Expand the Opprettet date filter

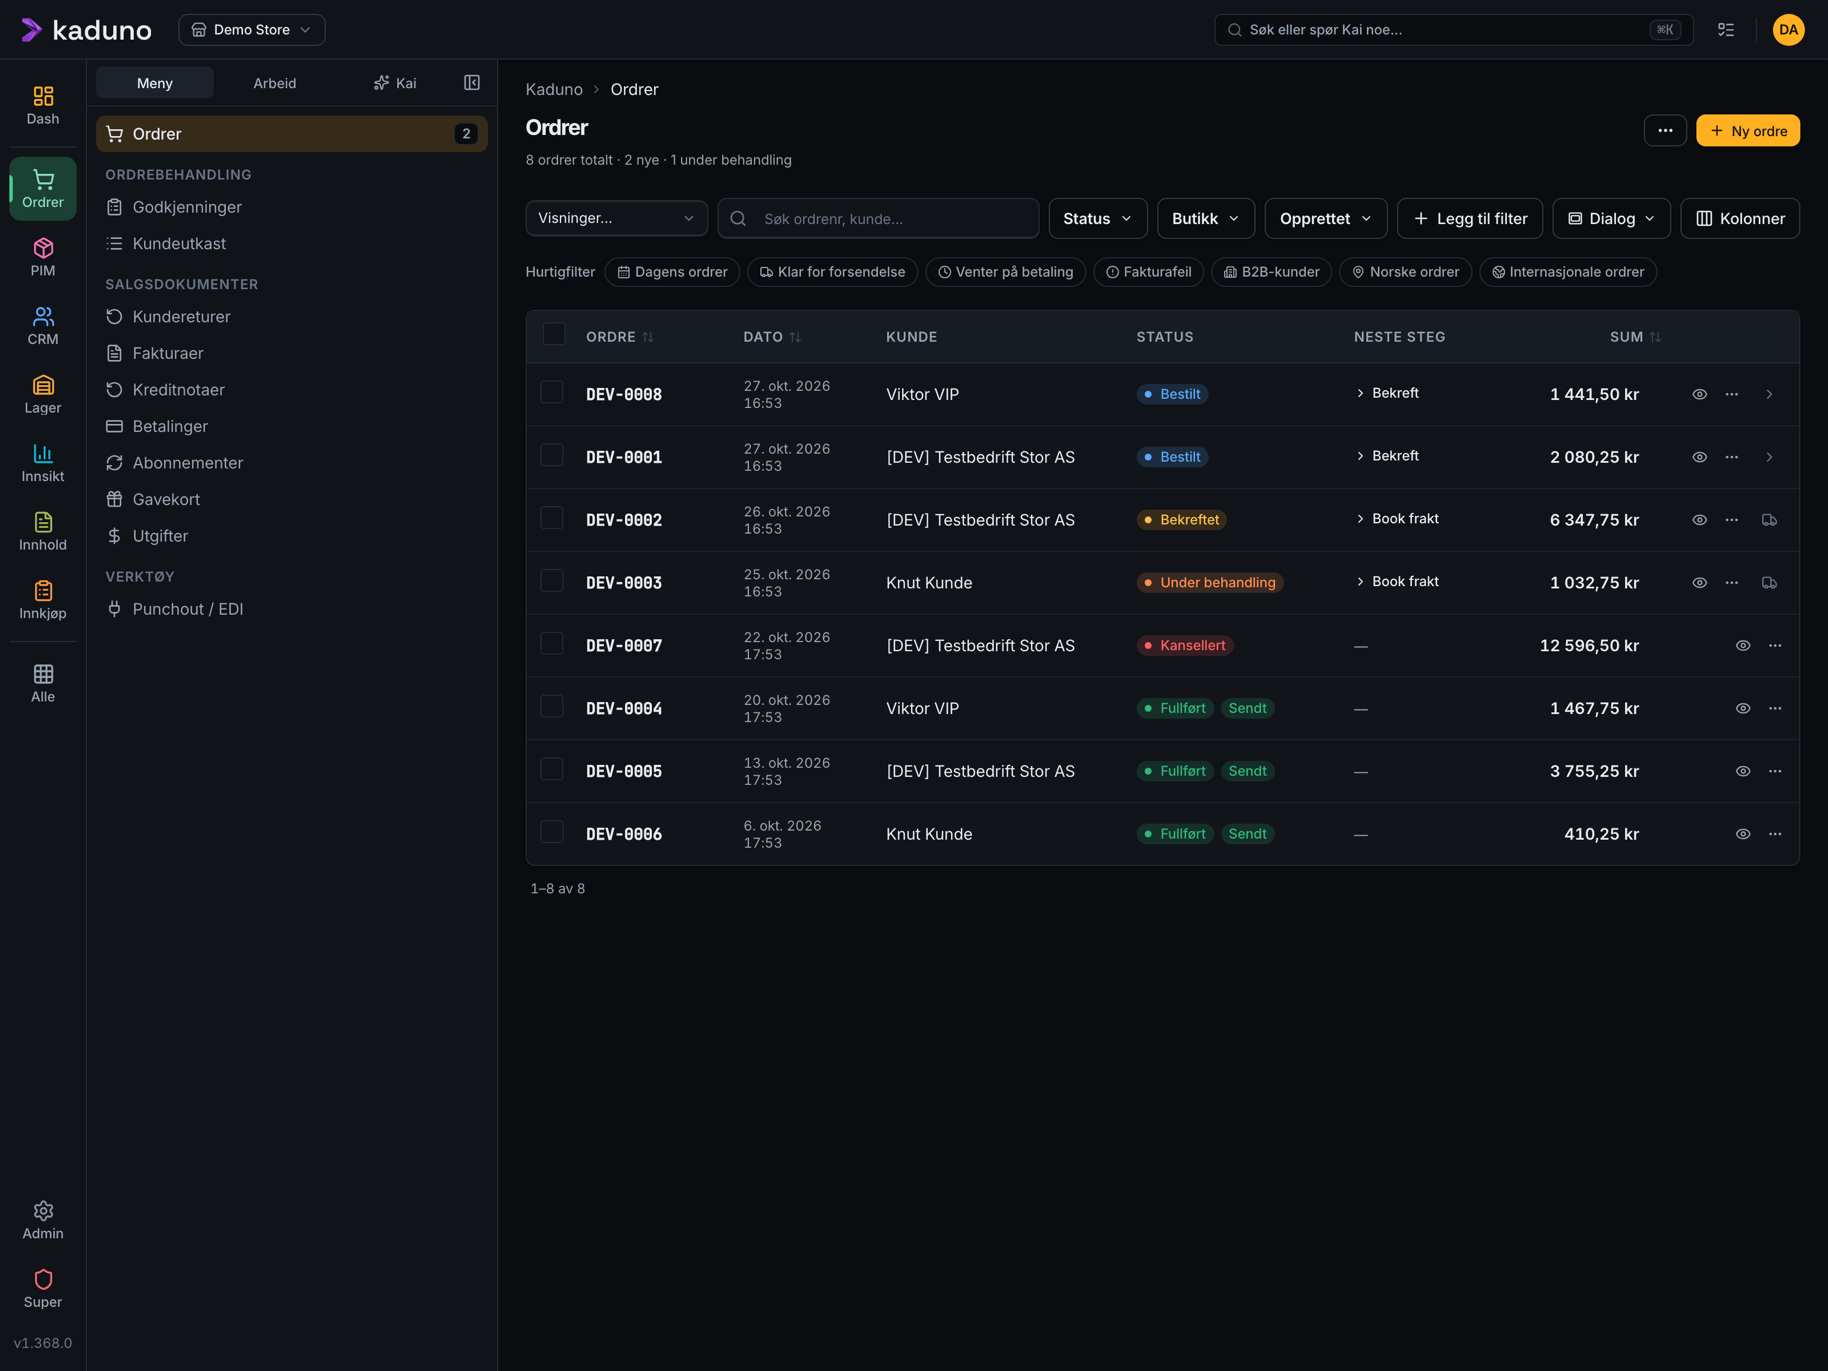1325,218
